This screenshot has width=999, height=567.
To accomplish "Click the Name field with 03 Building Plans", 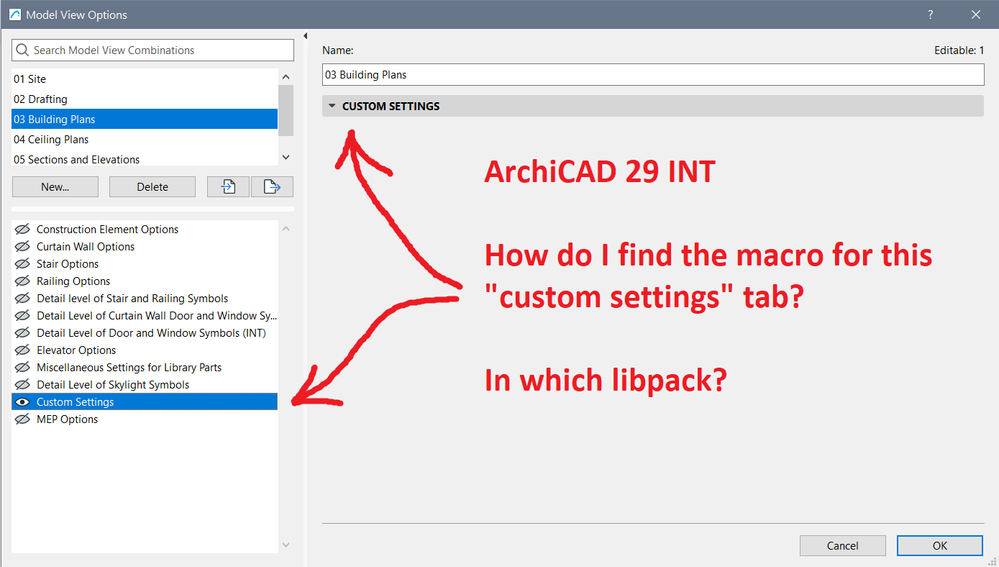I will [x=653, y=75].
